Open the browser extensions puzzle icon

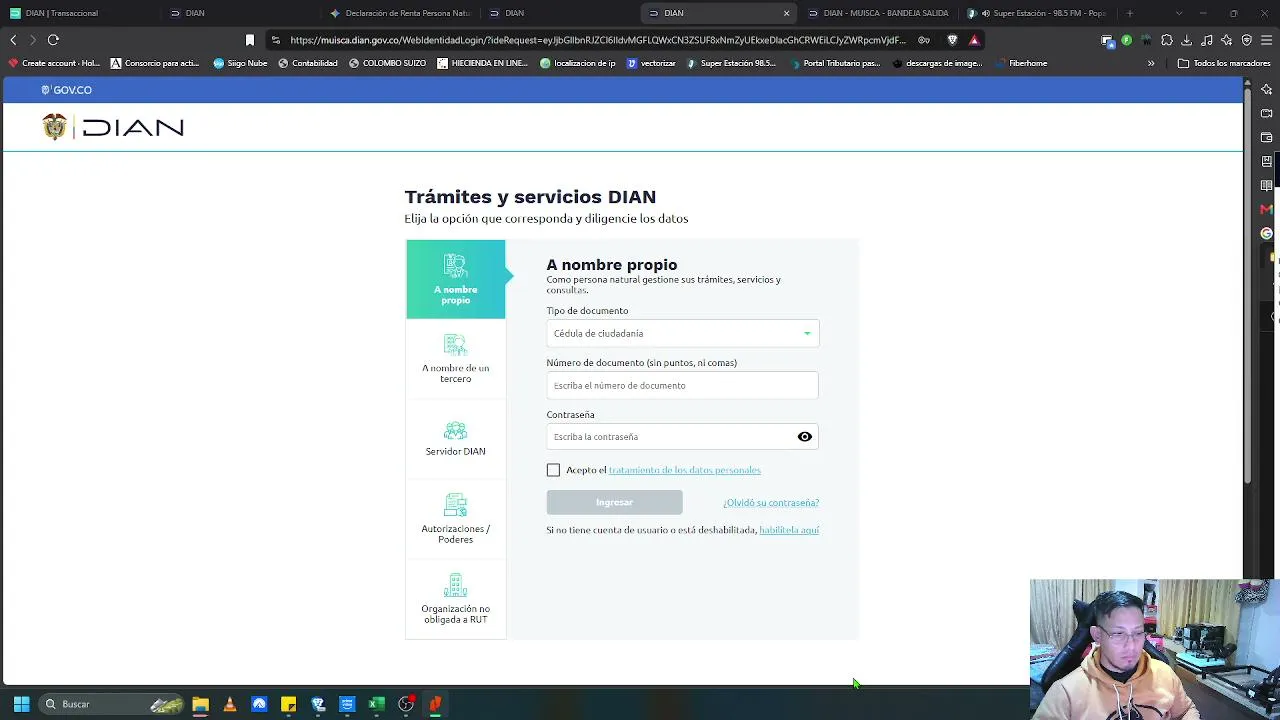tap(1166, 40)
